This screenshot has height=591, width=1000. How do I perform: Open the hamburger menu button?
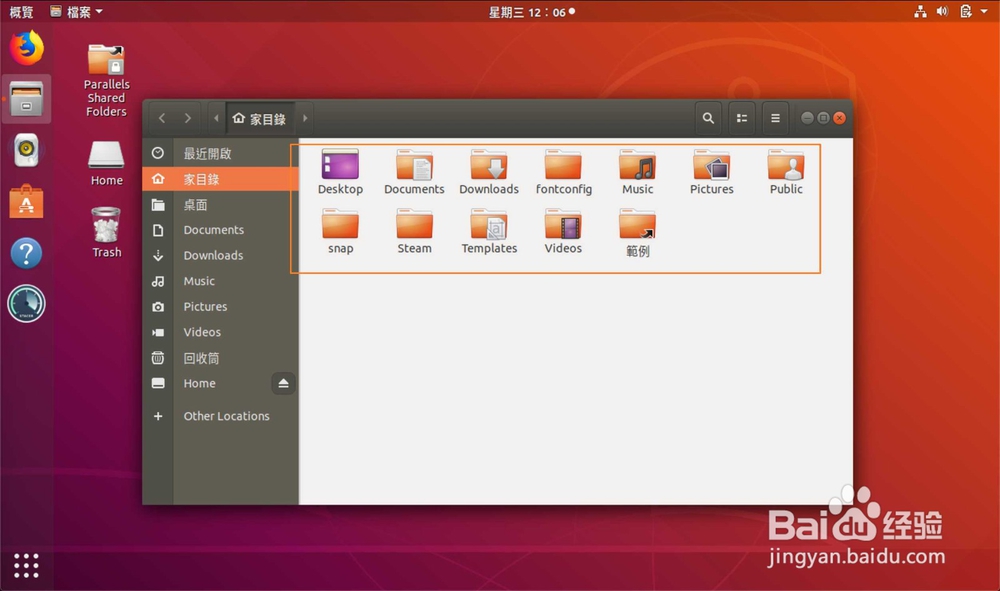point(775,118)
